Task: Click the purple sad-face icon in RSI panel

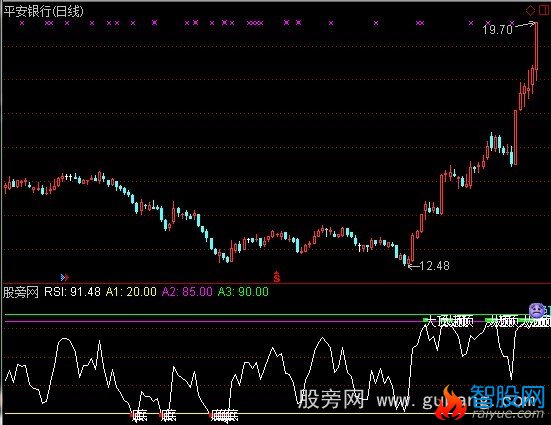Action: [537, 310]
